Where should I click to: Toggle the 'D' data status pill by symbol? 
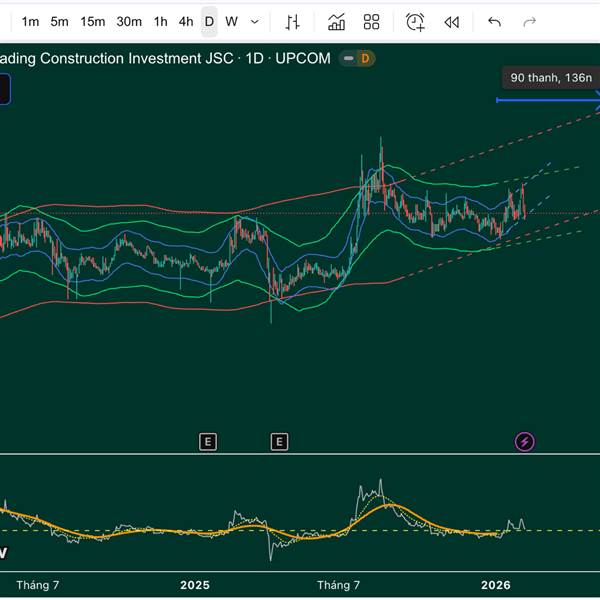[357, 58]
